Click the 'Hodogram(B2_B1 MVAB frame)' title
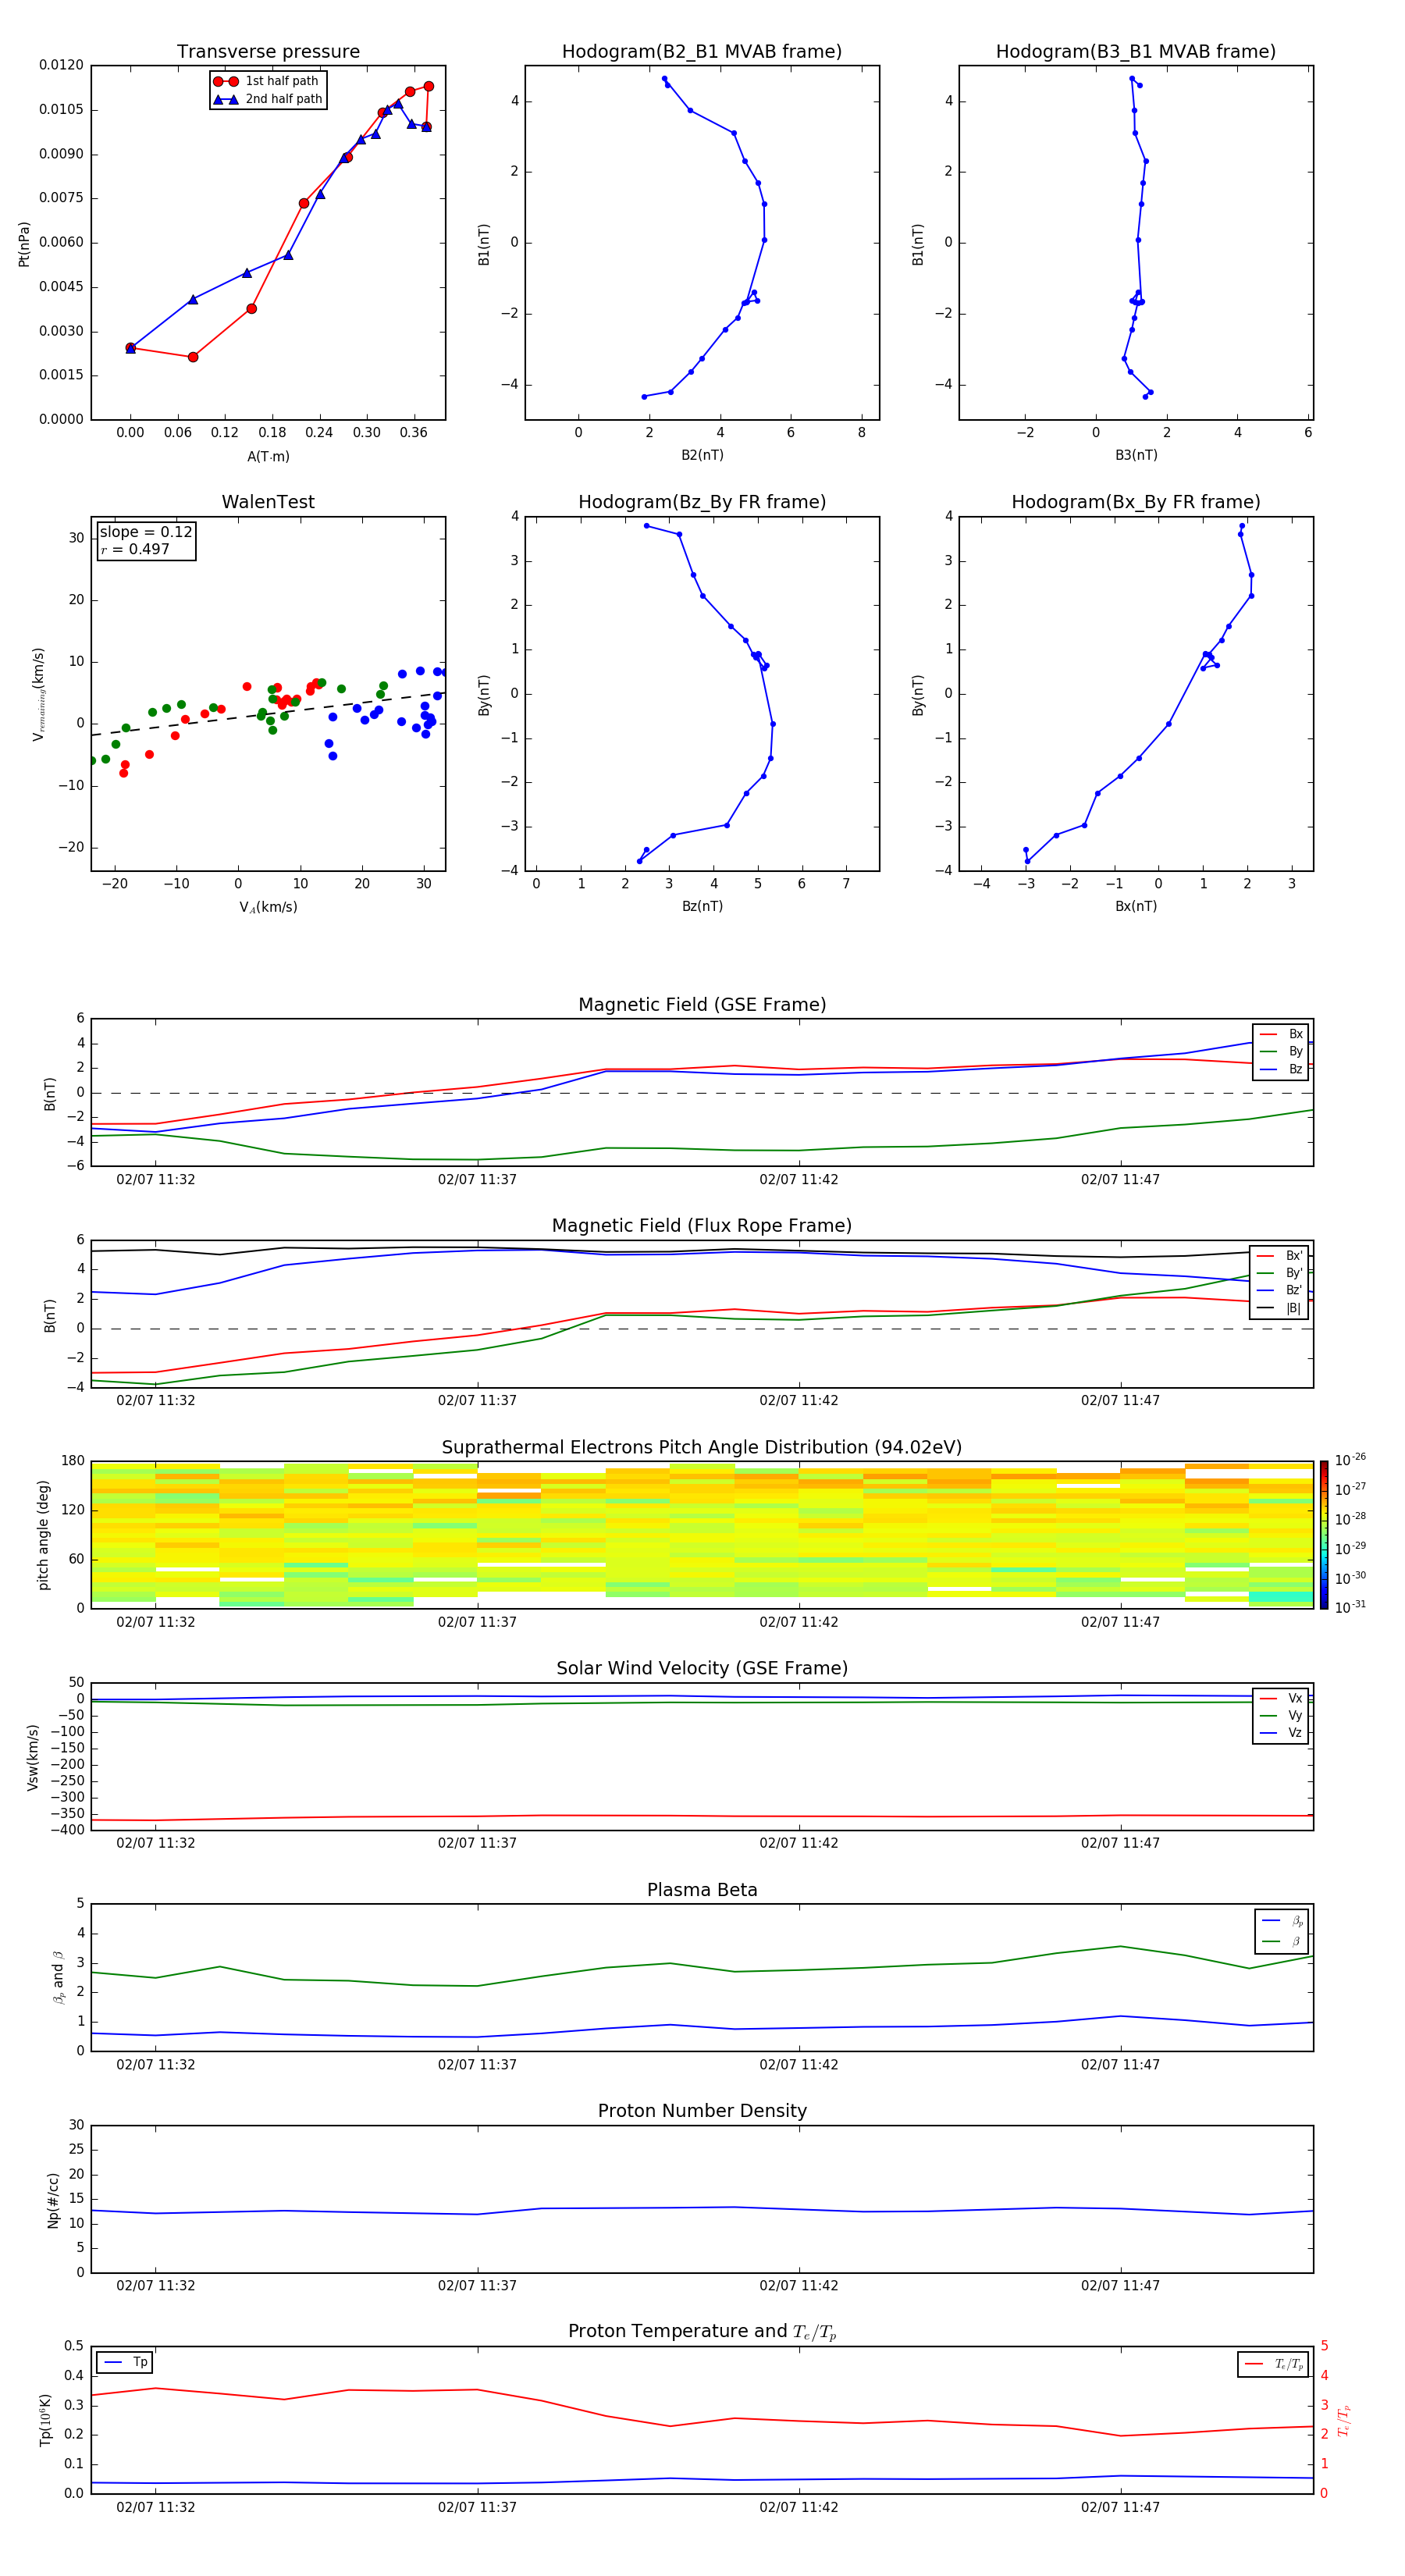 (x=702, y=52)
